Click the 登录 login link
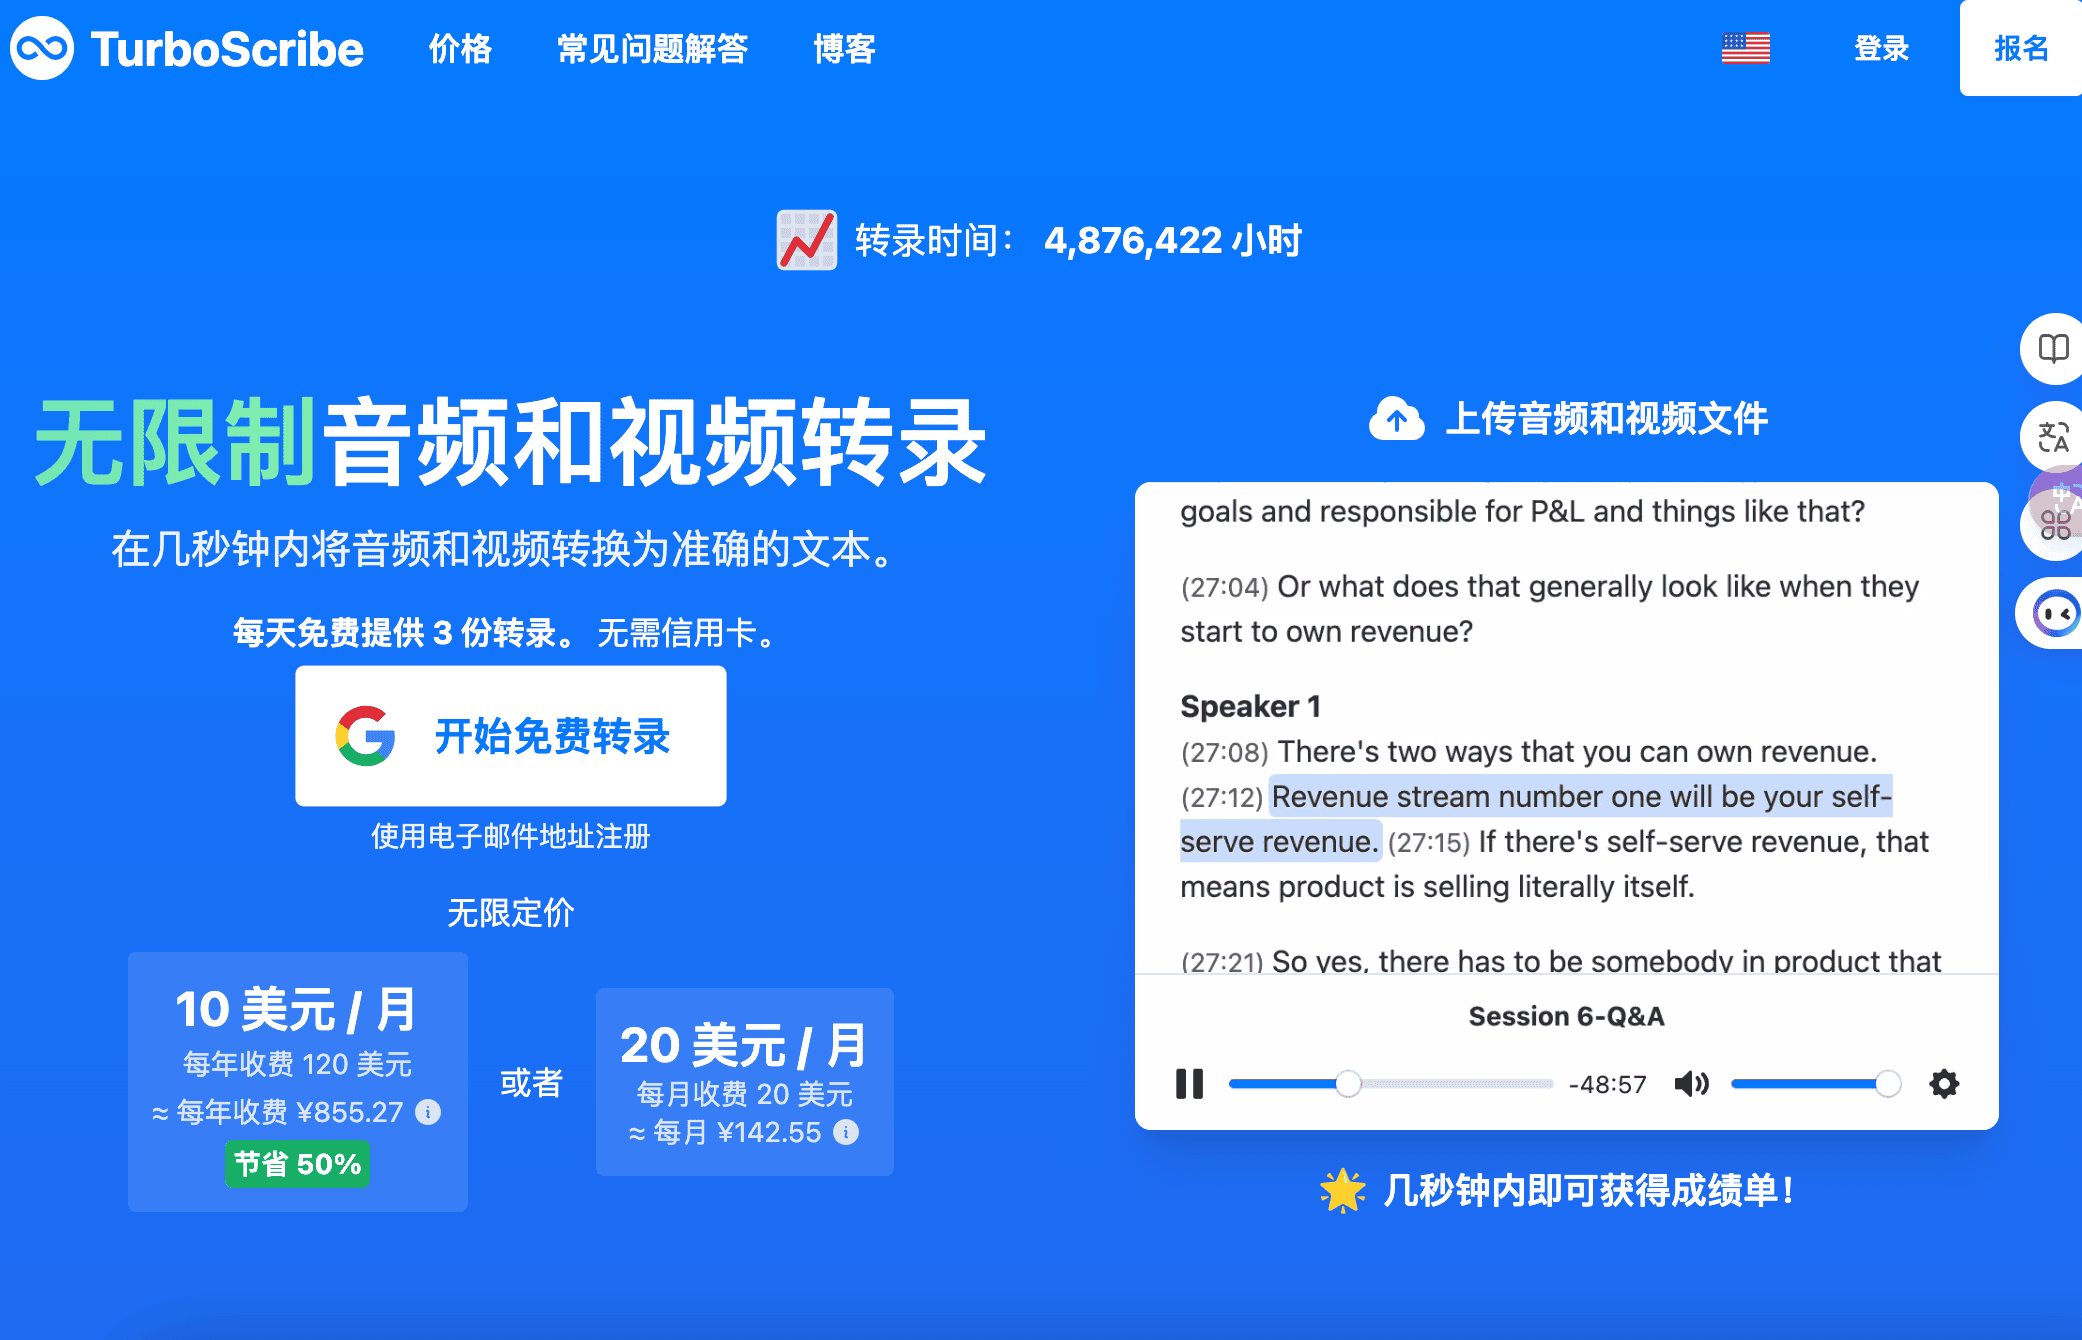This screenshot has width=2082, height=1340. [1881, 48]
